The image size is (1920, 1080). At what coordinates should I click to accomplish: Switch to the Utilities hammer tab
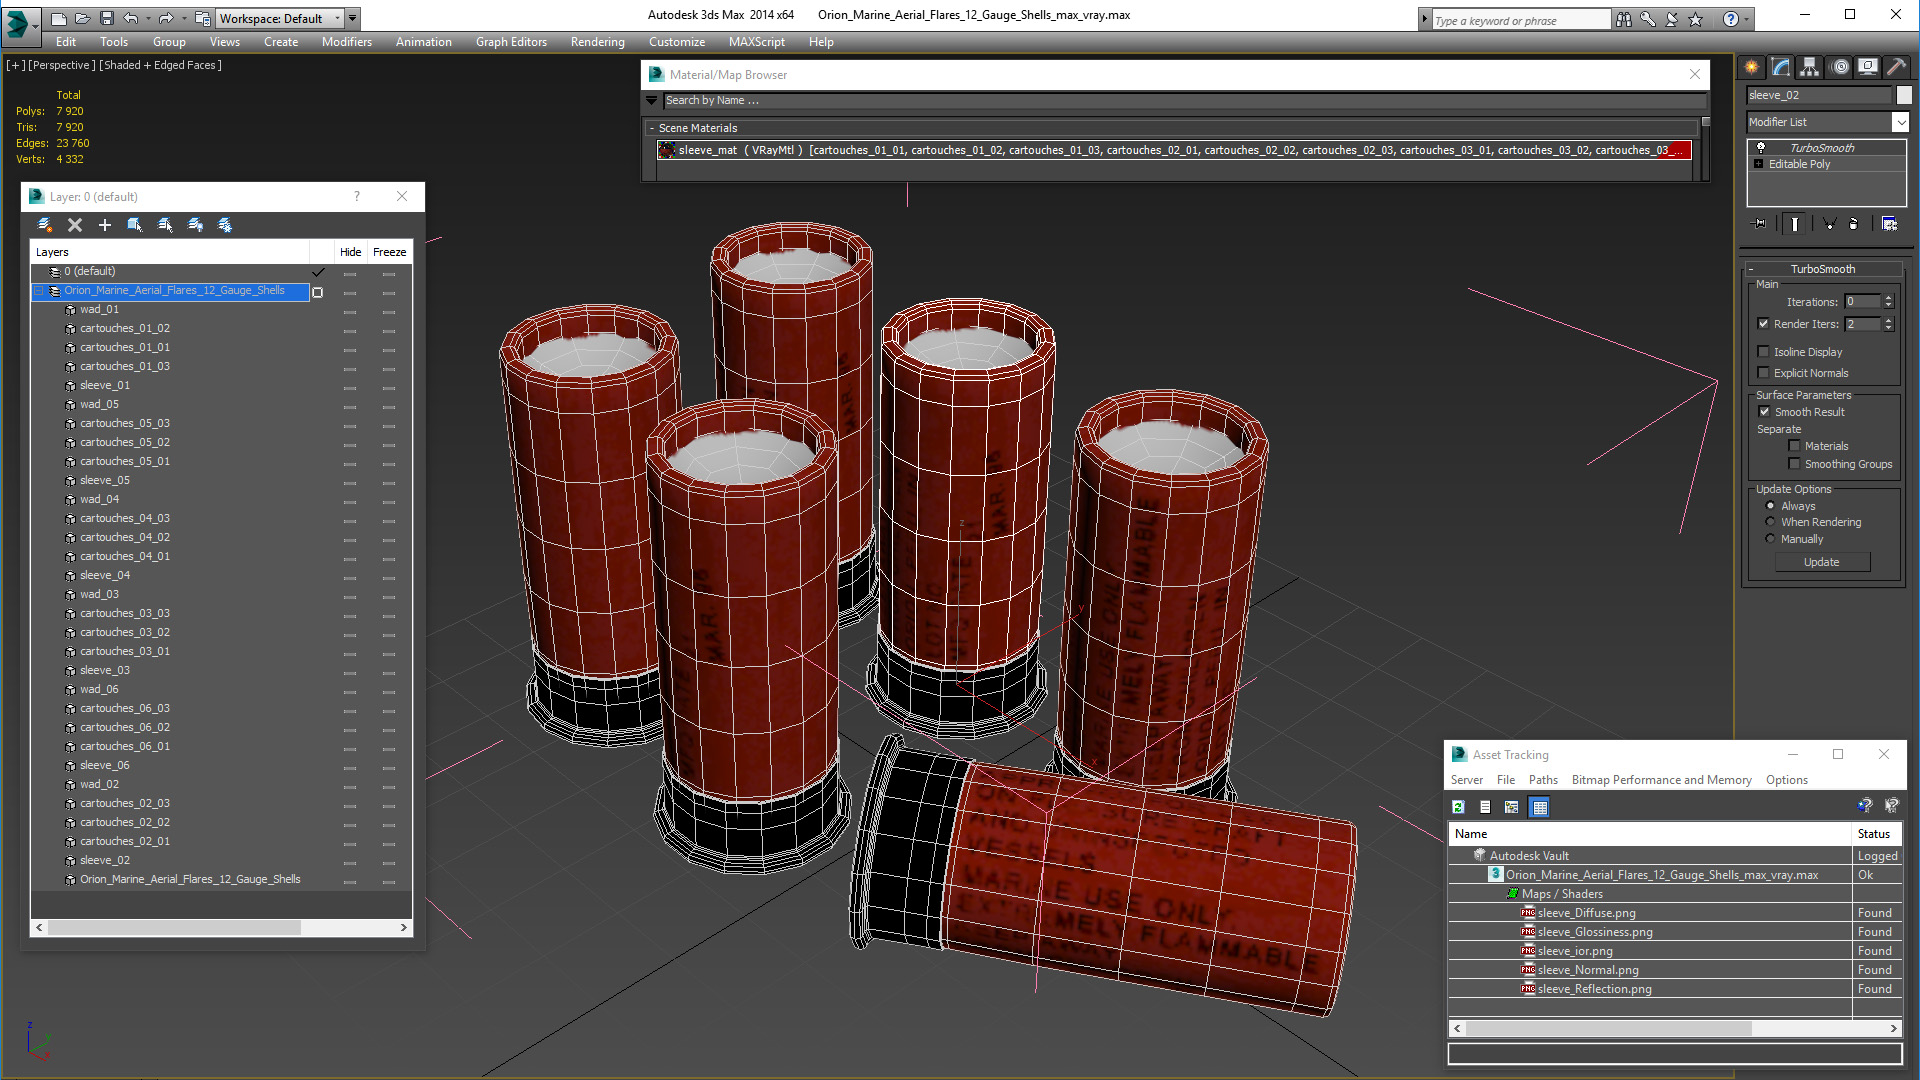(x=1897, y=67)
